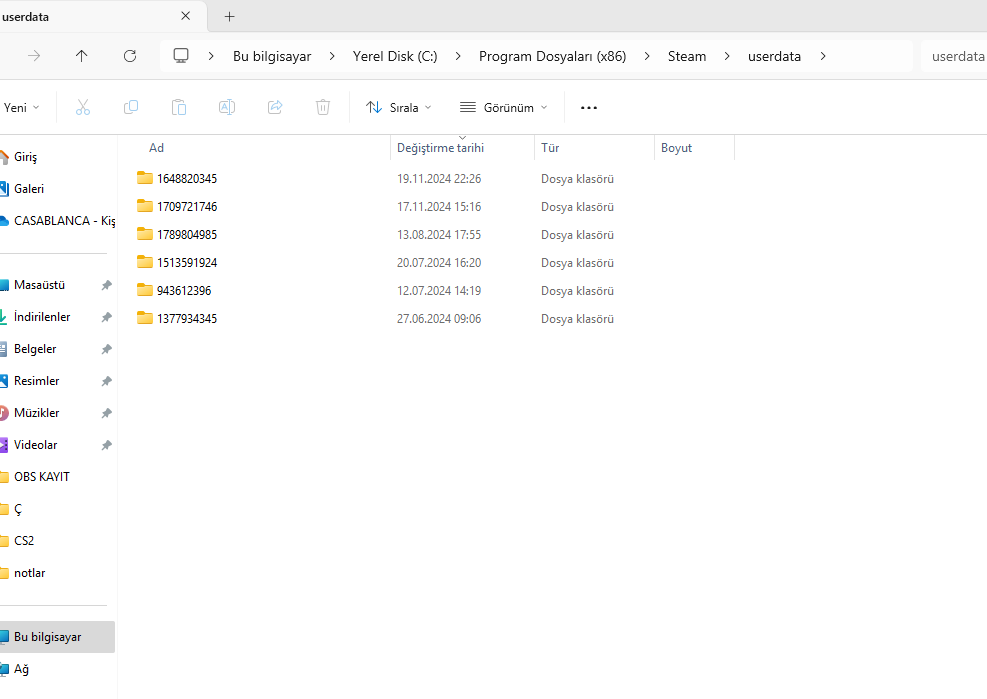
Task: Click folder icon of 1709721746
Action: 145,206
